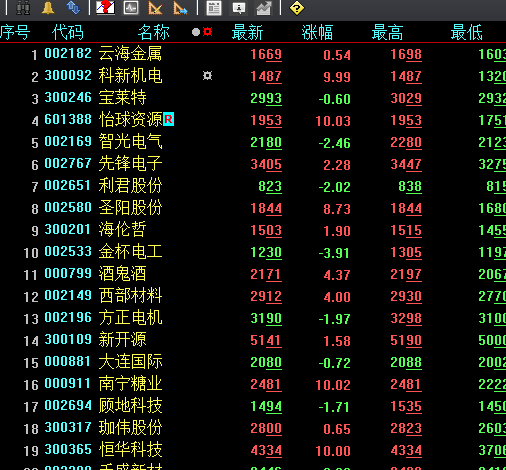Select stock 圣阳股份
Viewport: 506px width, 470px height.
pyautogui.click(x=130, y=208)
